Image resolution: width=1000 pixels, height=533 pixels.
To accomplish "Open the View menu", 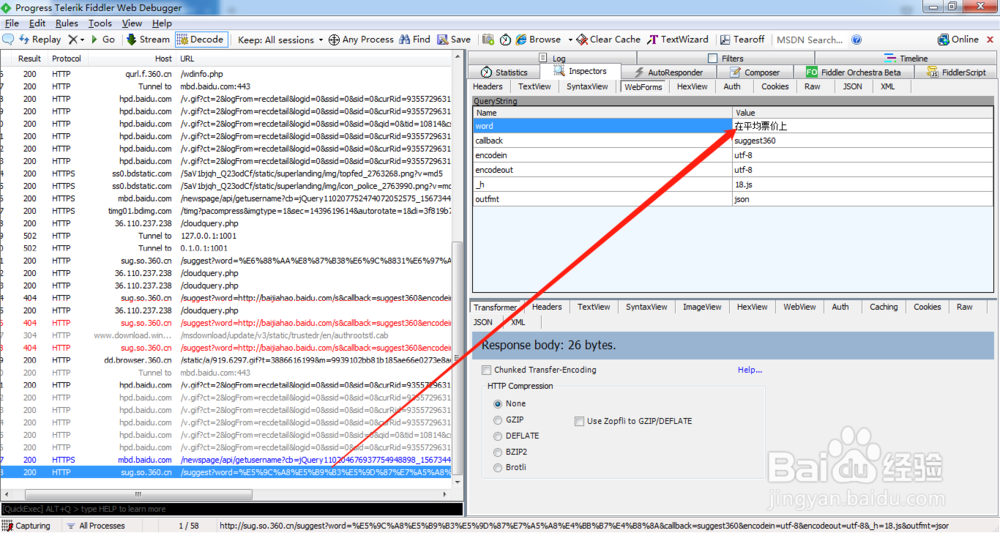I will coord(132,23).
